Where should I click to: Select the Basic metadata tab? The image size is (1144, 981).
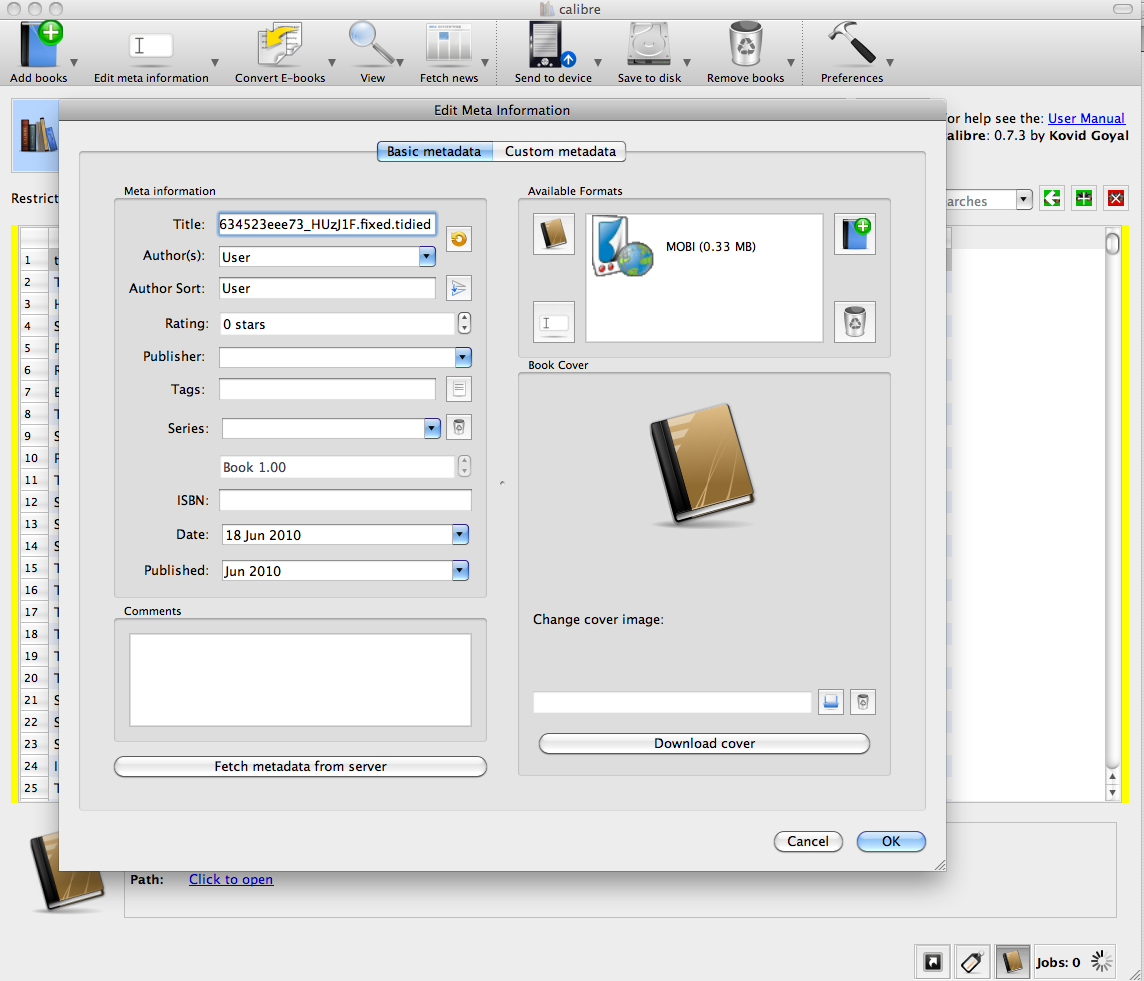pos(435,152)
